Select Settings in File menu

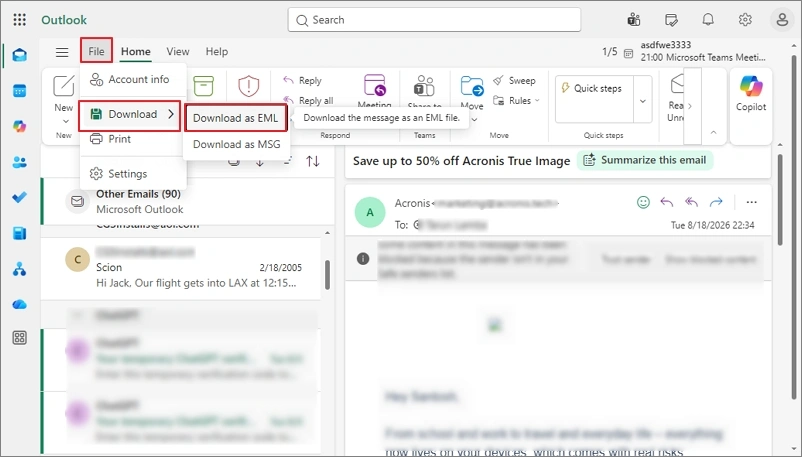pyautogui.click(x=133, y=174)
